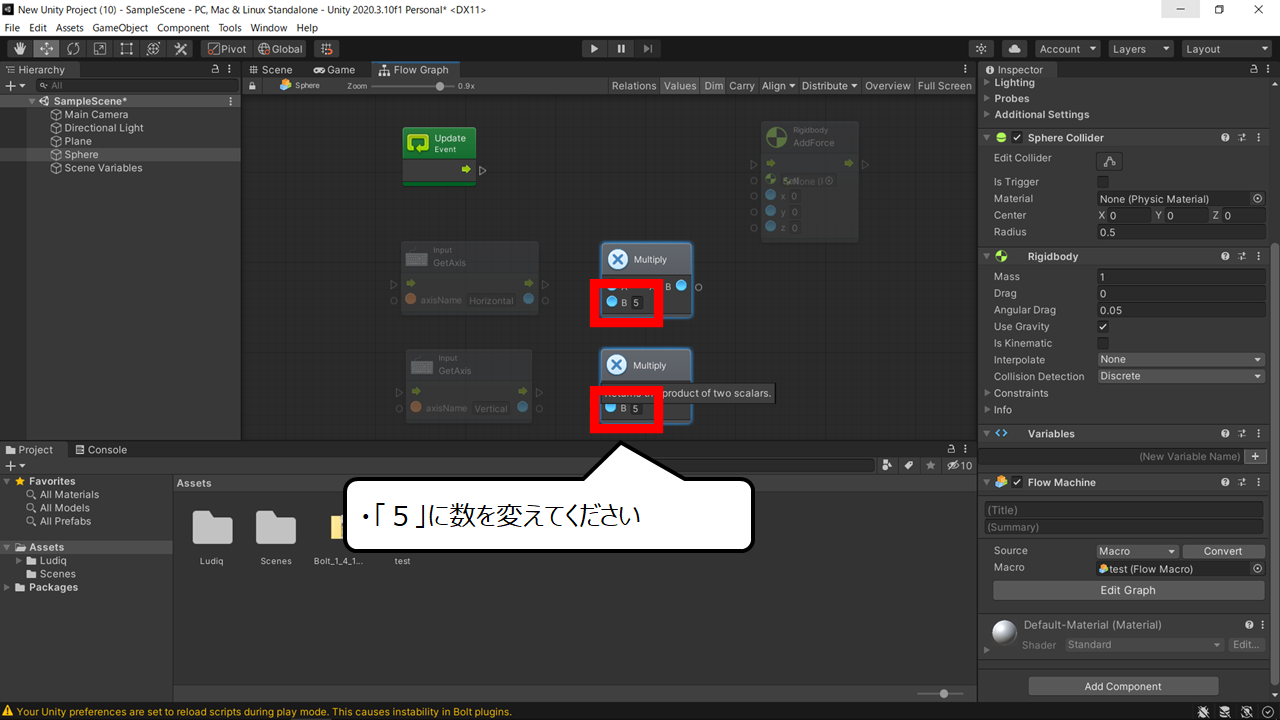Image resolution: width=1280 pixels, height=720 pixels.
Task: Toggle the grid snapping icon
Action: (x=326, y=49)
